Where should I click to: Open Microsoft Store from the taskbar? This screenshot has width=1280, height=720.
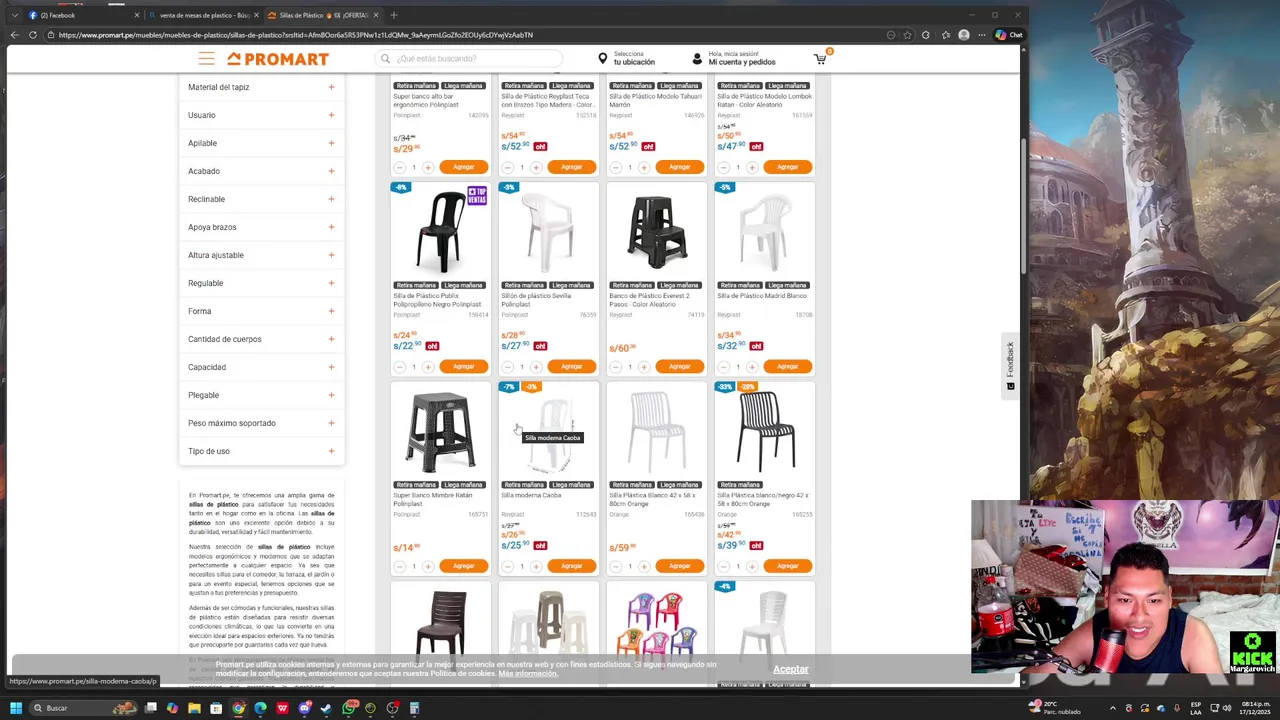[216, 708]
